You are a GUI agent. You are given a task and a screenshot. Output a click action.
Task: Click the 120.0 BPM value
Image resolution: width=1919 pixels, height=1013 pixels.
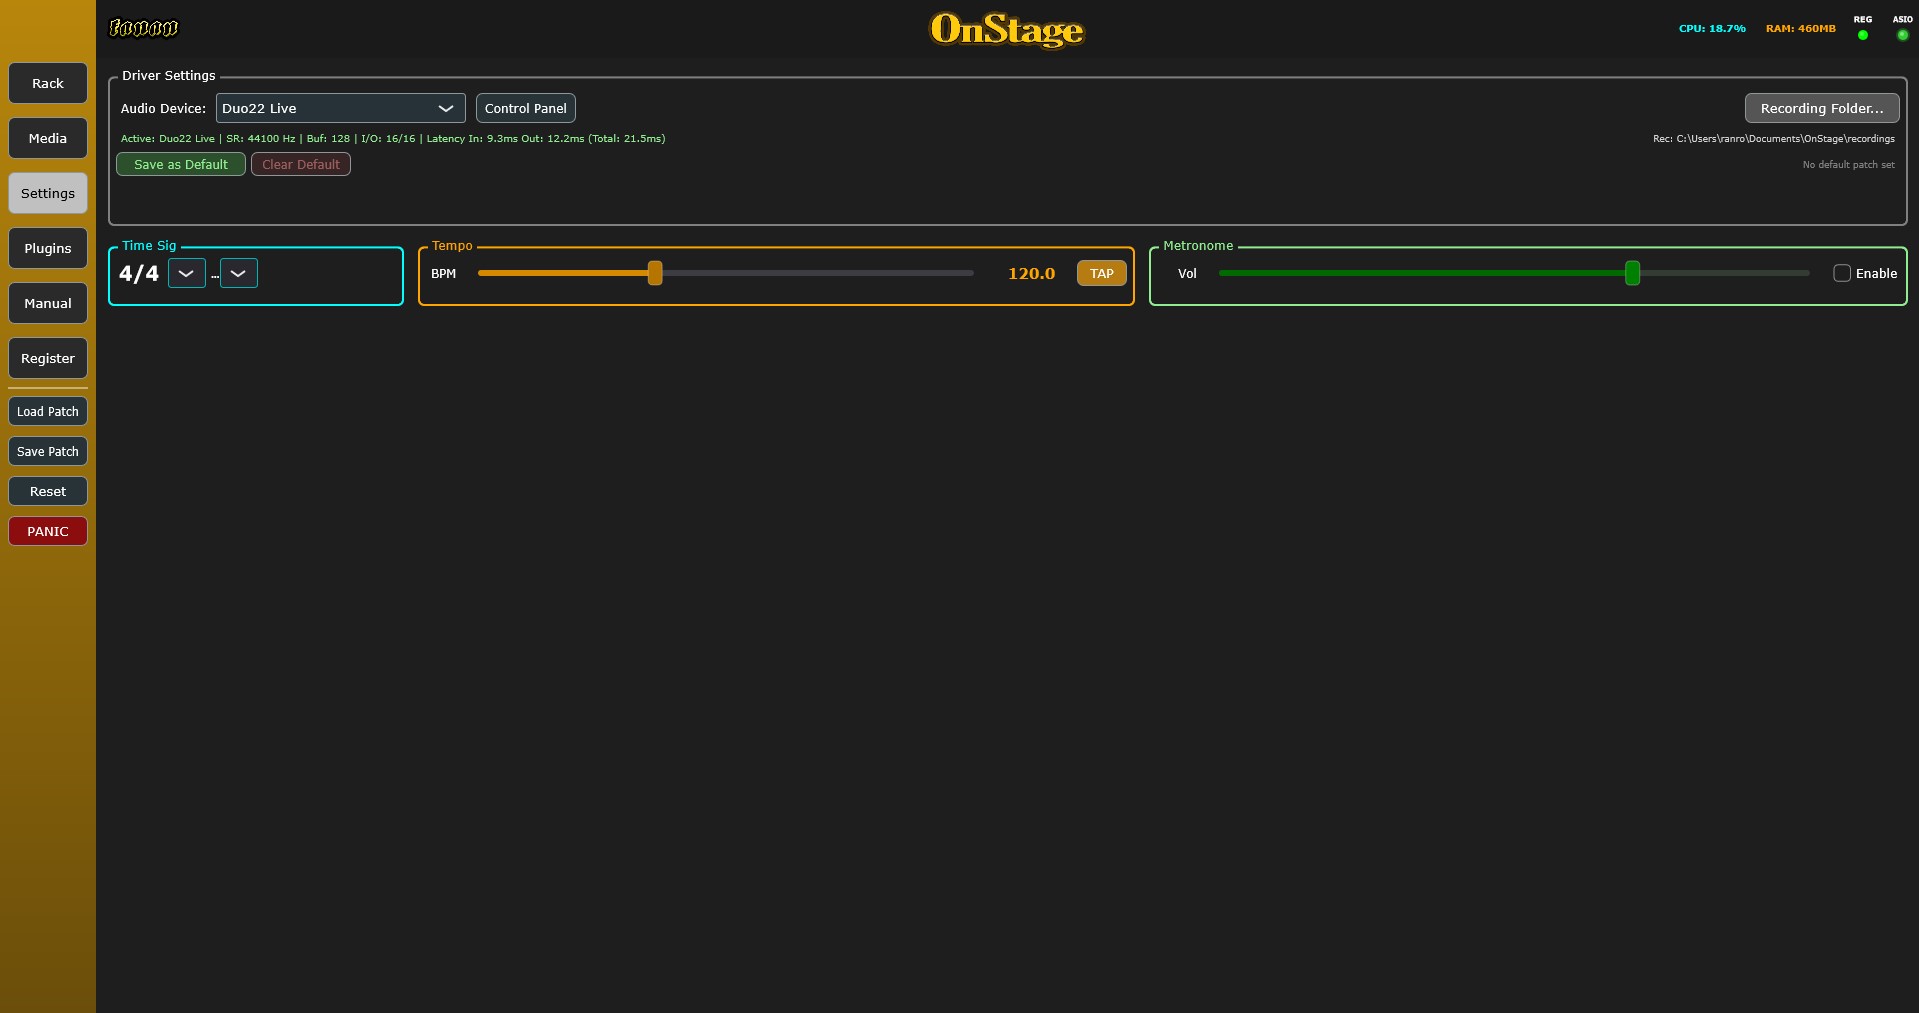point(1031,273)
